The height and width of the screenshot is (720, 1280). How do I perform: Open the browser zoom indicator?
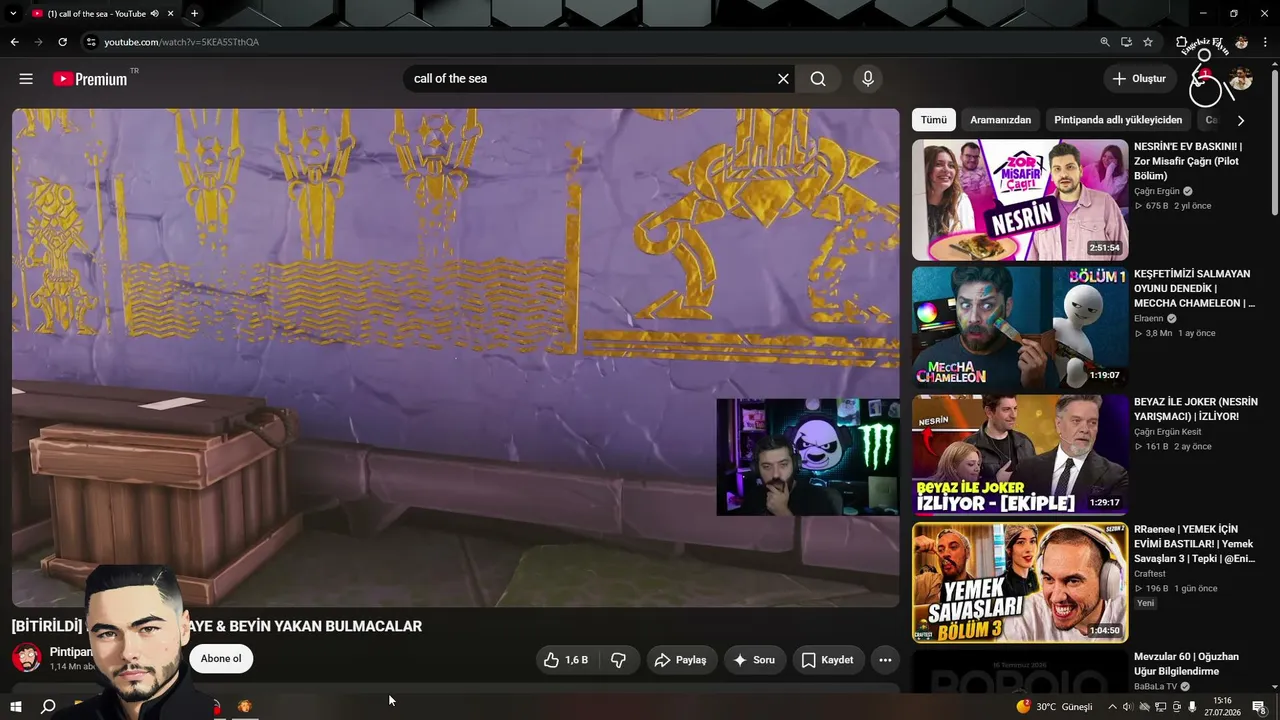click(x=1104, y=42)
